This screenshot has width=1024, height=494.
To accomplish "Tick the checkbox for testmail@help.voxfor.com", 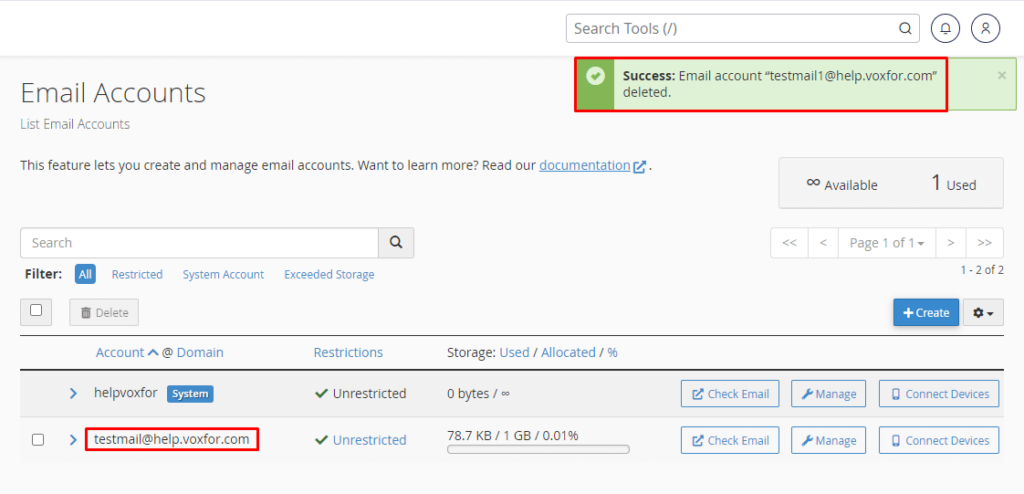I will click(x=38, y=440).
